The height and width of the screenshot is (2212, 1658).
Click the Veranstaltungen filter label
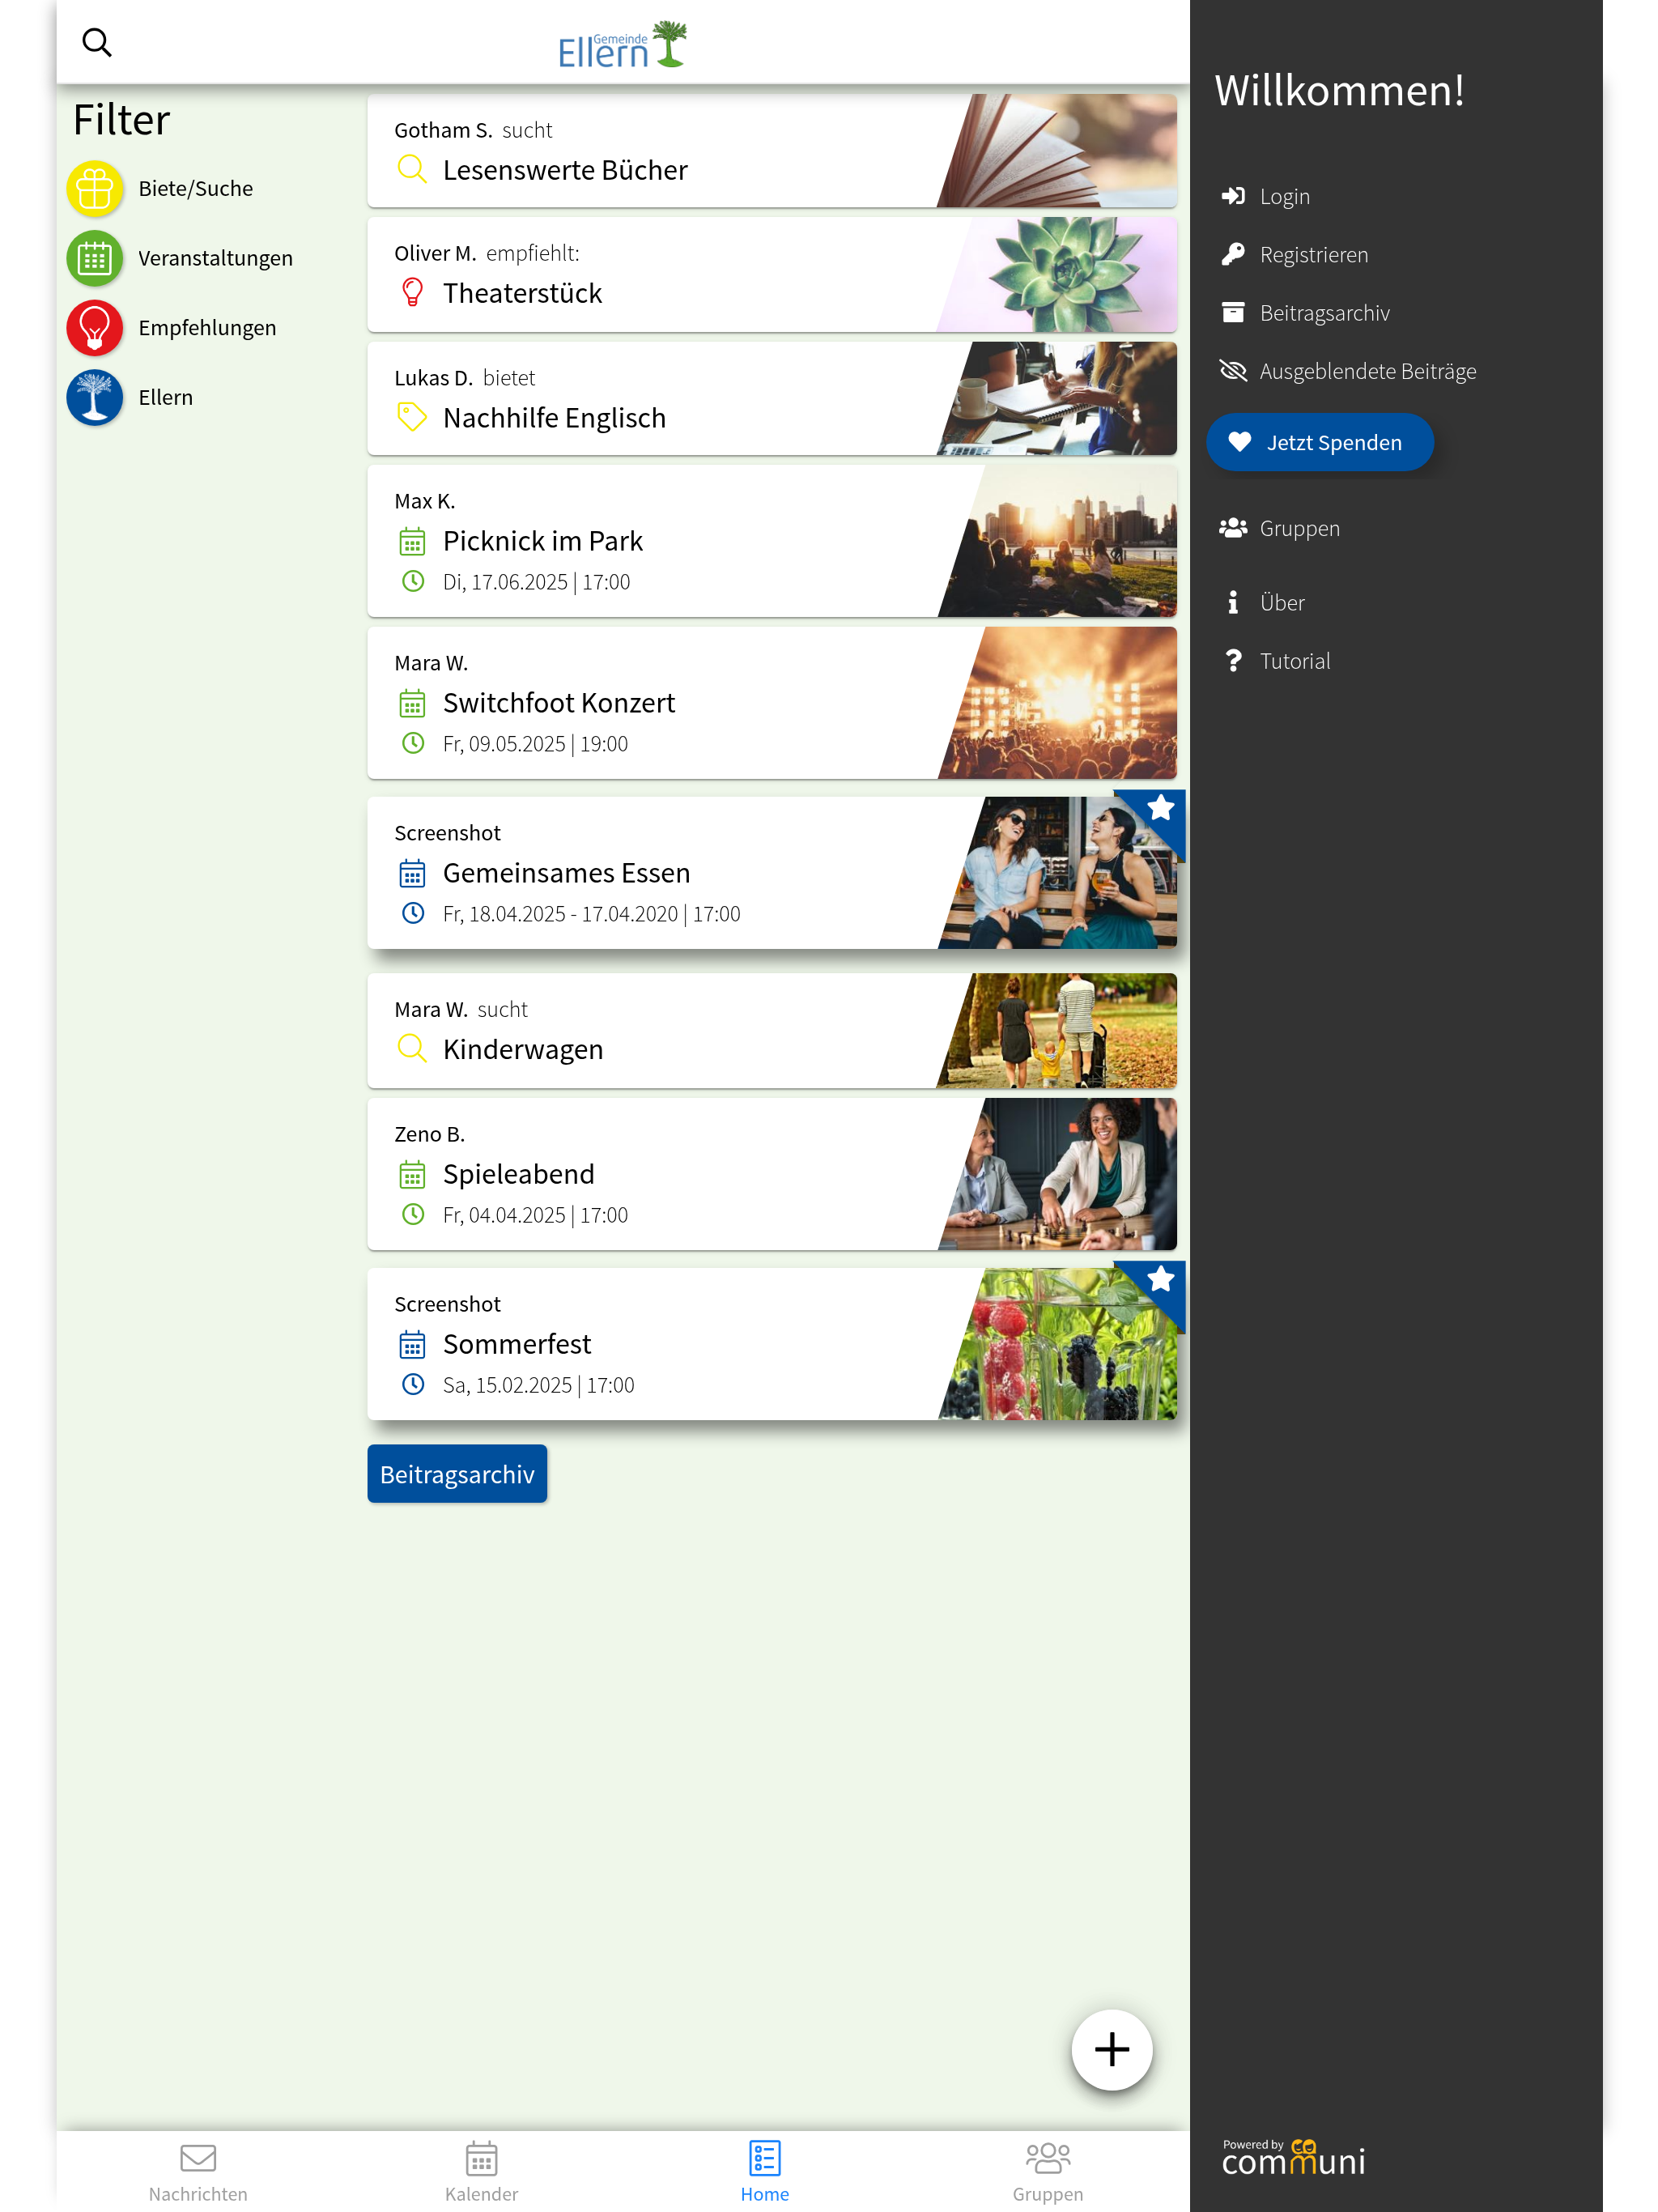[216, 258]
